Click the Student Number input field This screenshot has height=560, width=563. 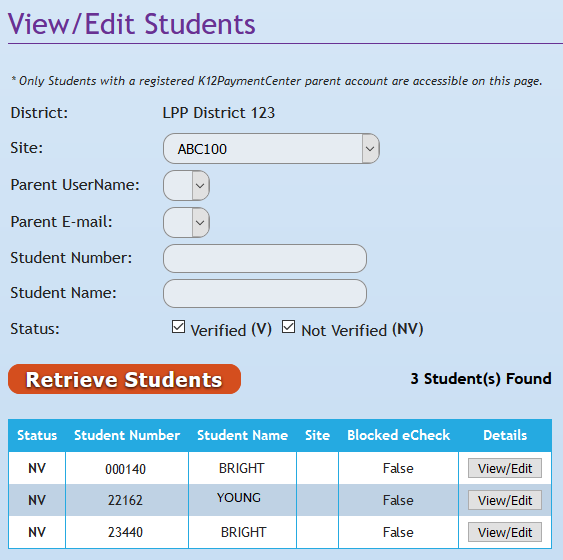pos(265,258)
